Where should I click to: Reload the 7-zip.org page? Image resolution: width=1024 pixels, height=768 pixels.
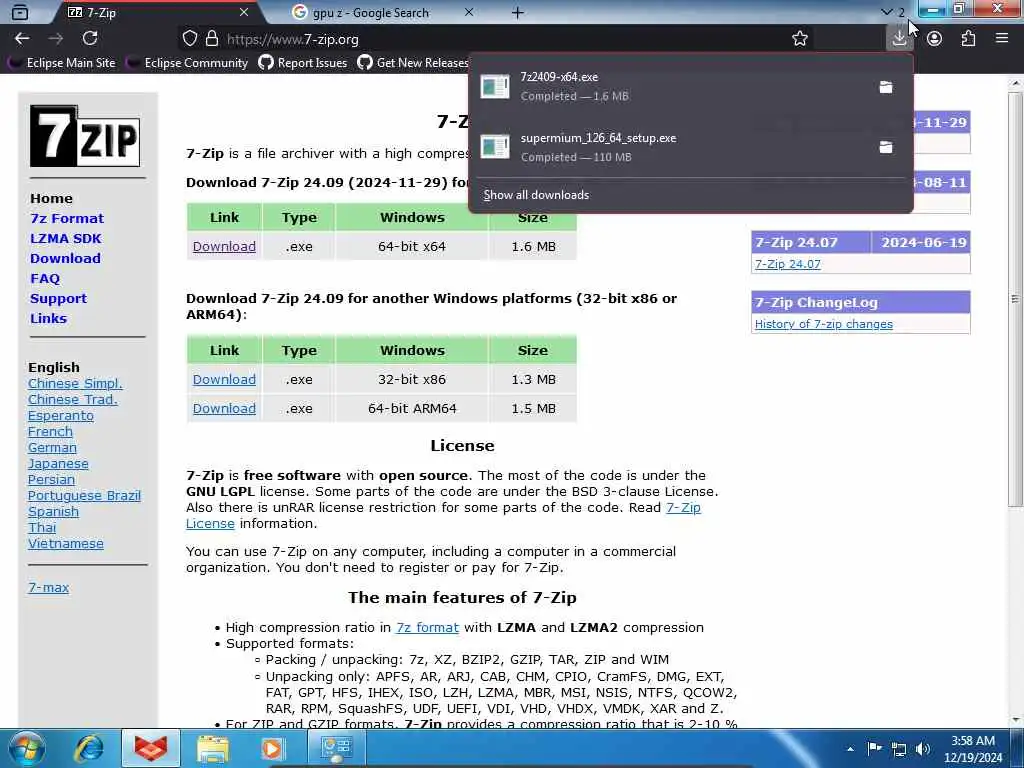click(x=90, y=39)
